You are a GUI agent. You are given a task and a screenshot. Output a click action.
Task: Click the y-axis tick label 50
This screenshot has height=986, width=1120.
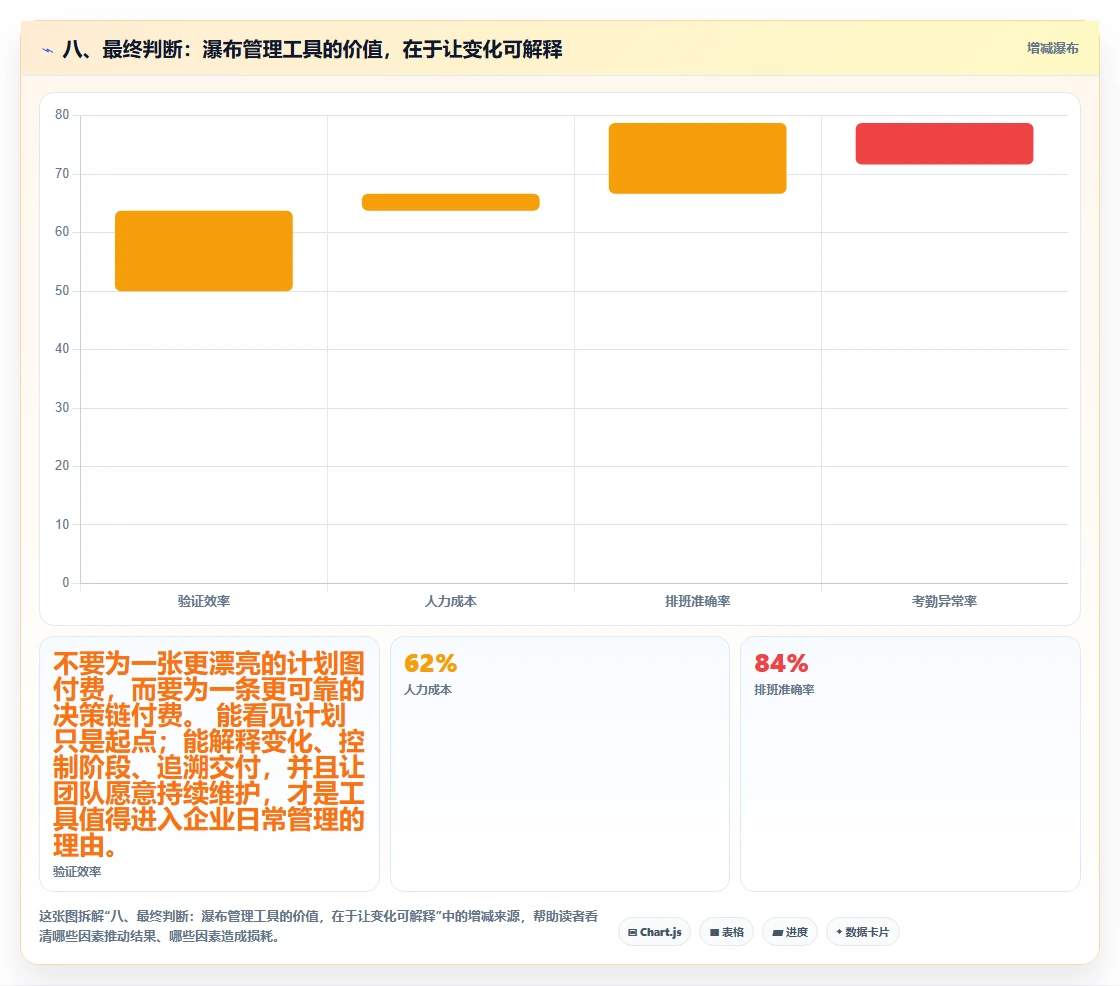(62, 290)
